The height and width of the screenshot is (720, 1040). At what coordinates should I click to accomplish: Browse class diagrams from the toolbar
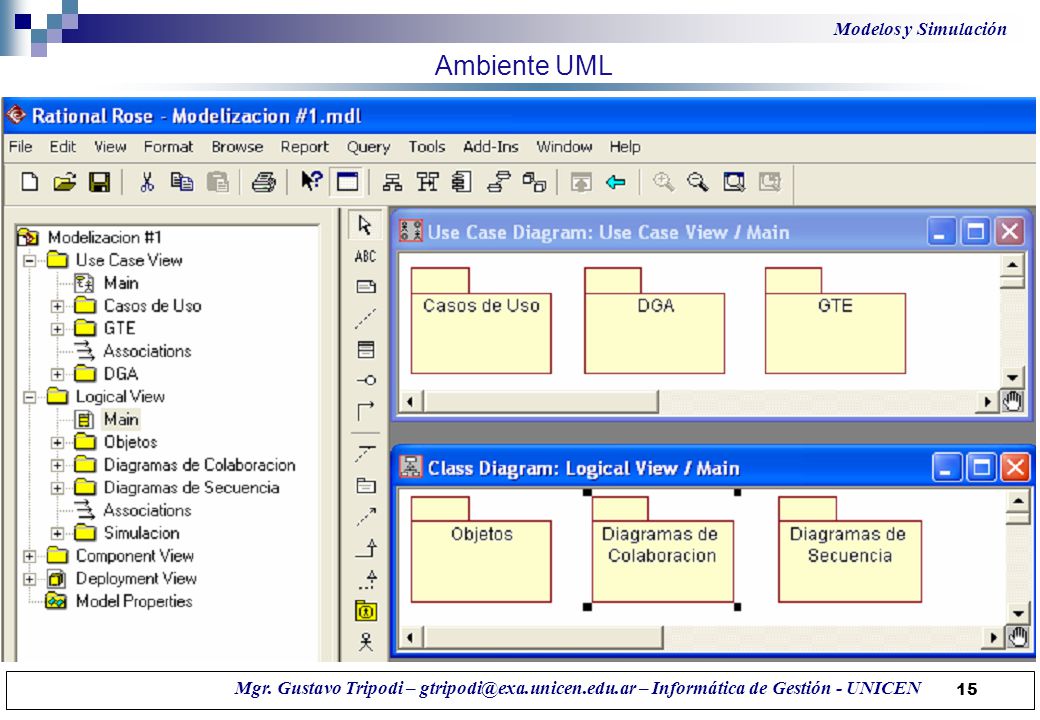tap(393, 182)
